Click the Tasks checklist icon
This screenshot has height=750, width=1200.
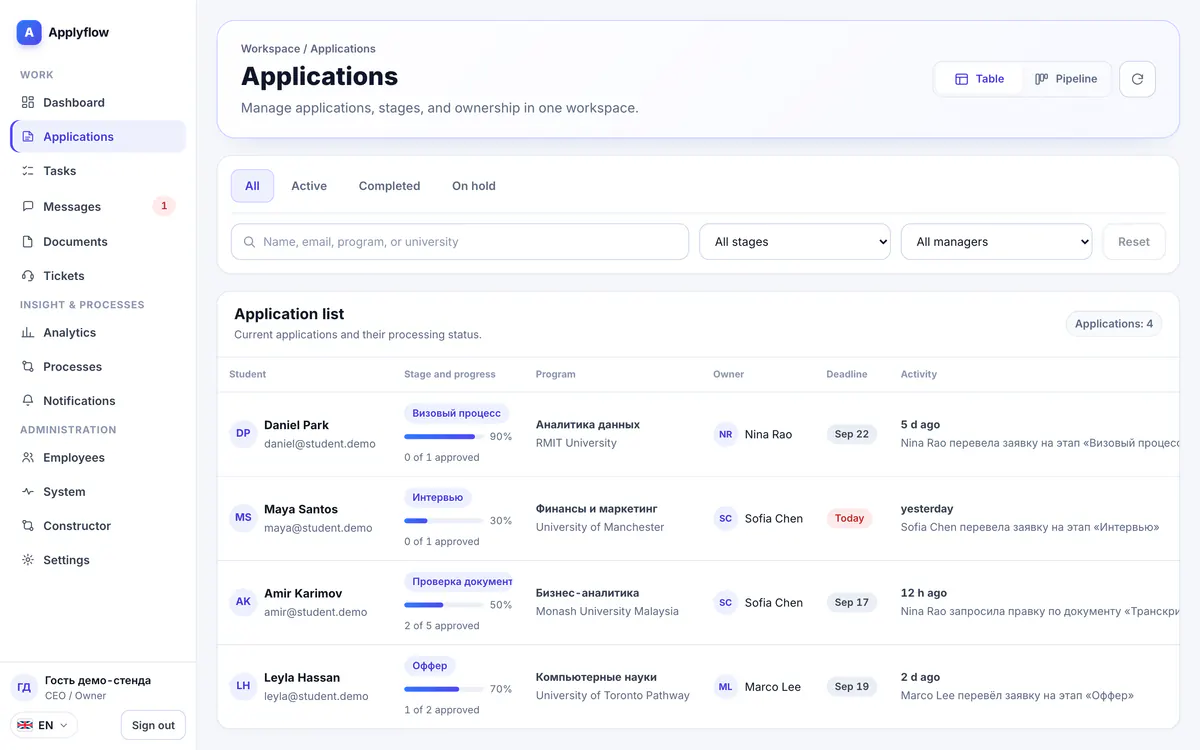(28, 171)
